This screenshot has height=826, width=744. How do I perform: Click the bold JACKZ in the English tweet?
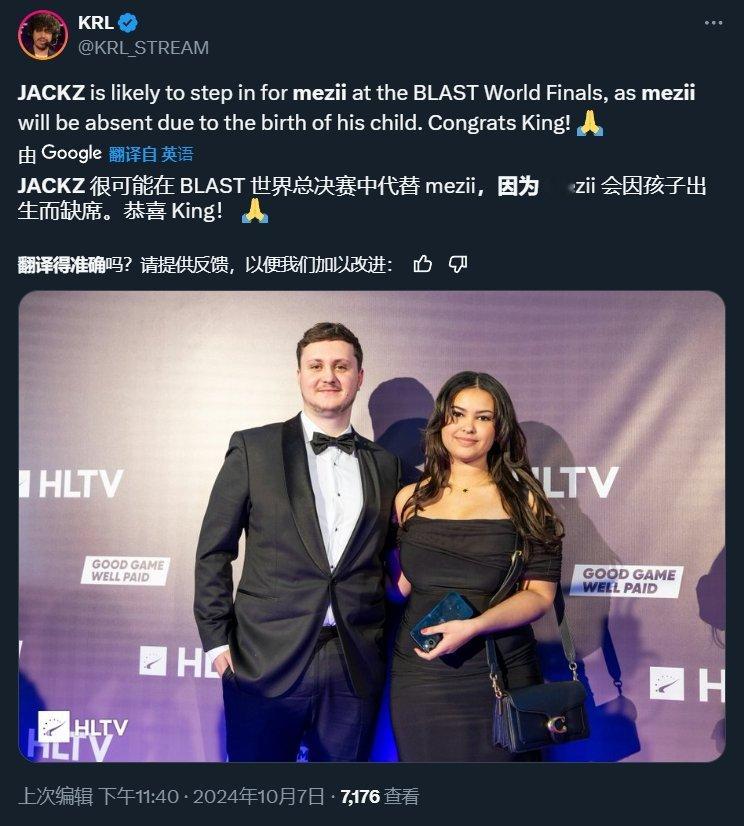click(51, 93)
